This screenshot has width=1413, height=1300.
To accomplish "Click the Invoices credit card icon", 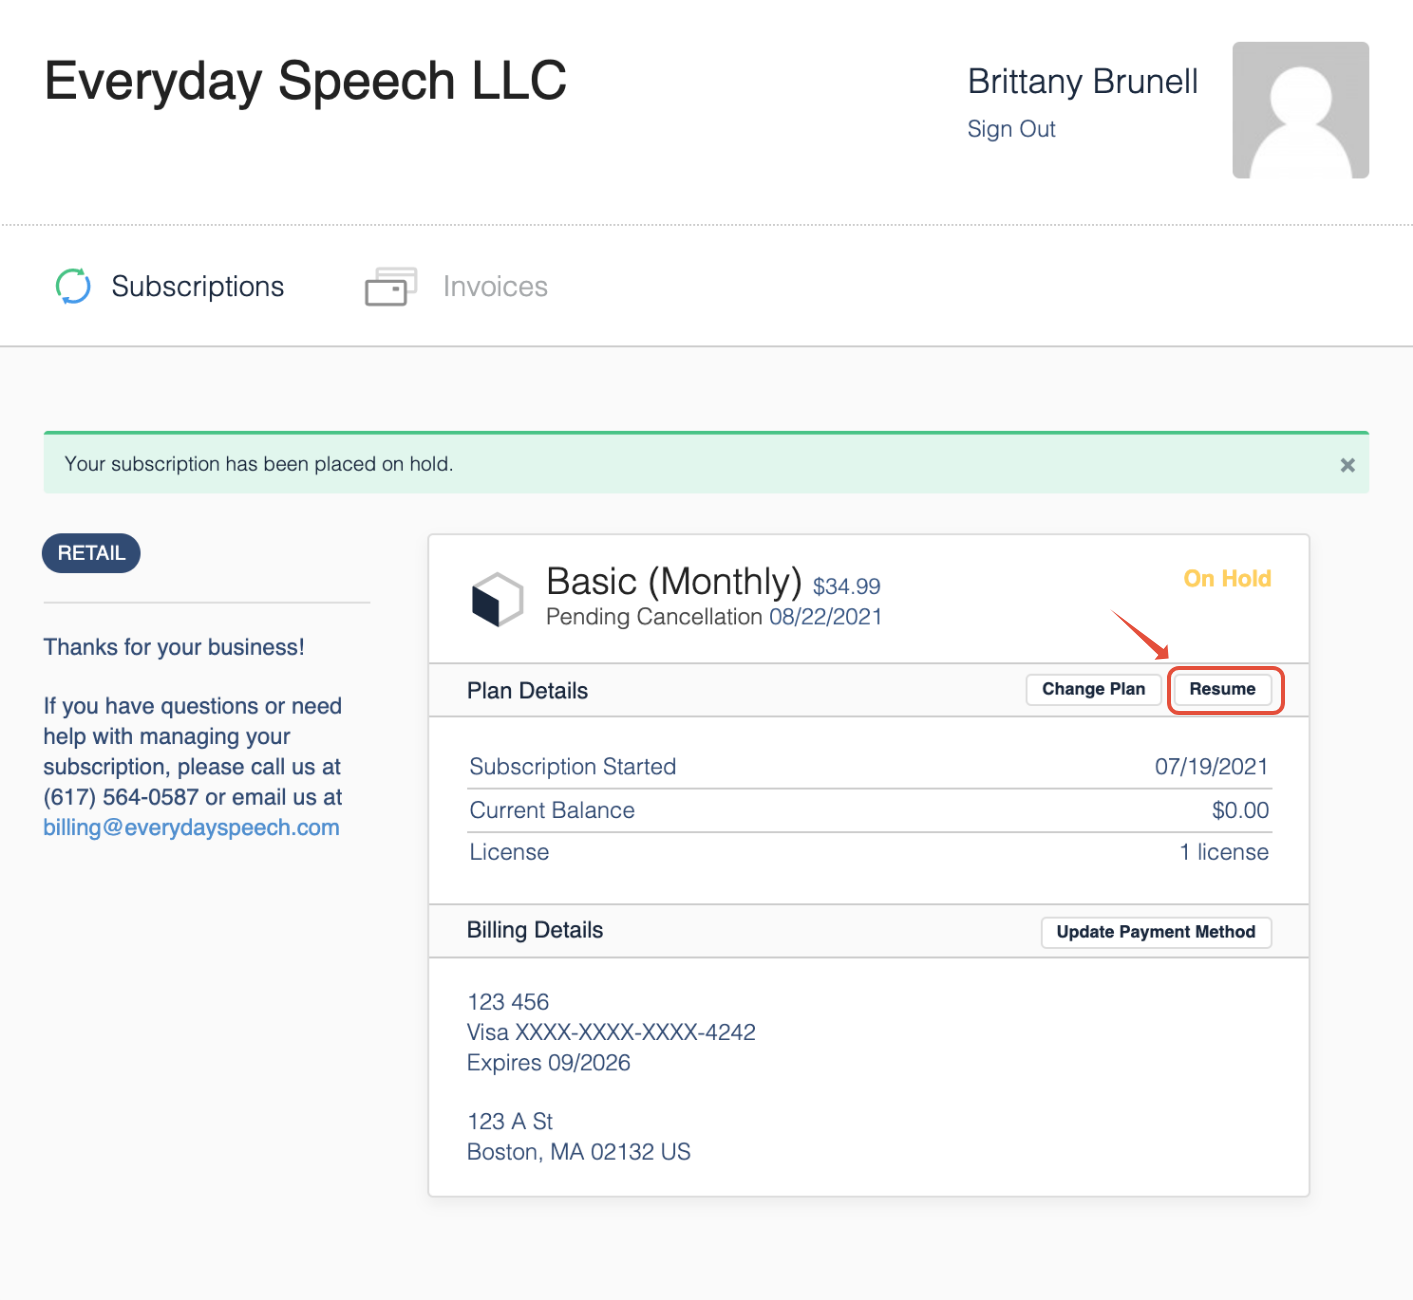I will tap(391, 286).
